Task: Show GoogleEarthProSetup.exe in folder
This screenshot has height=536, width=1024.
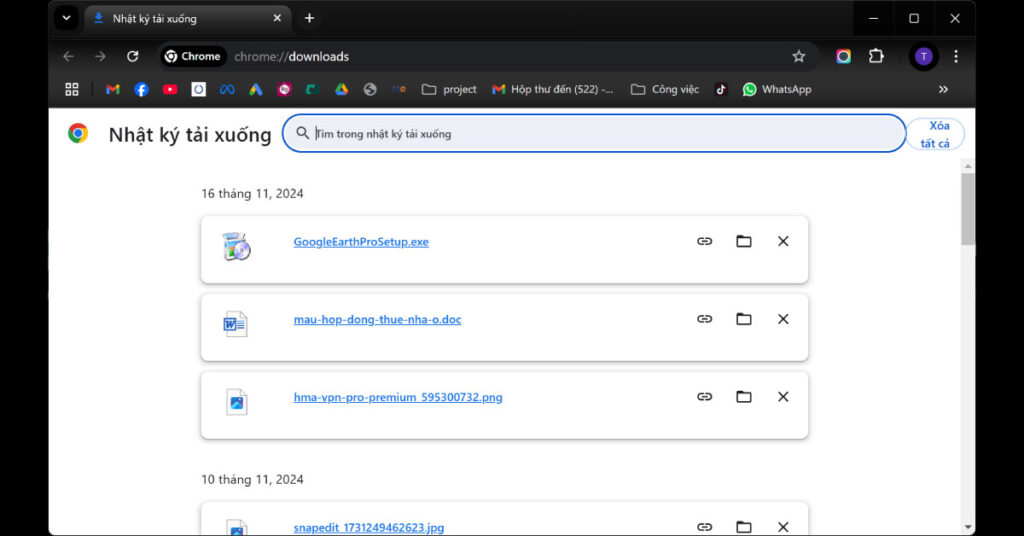Action: 744,241
